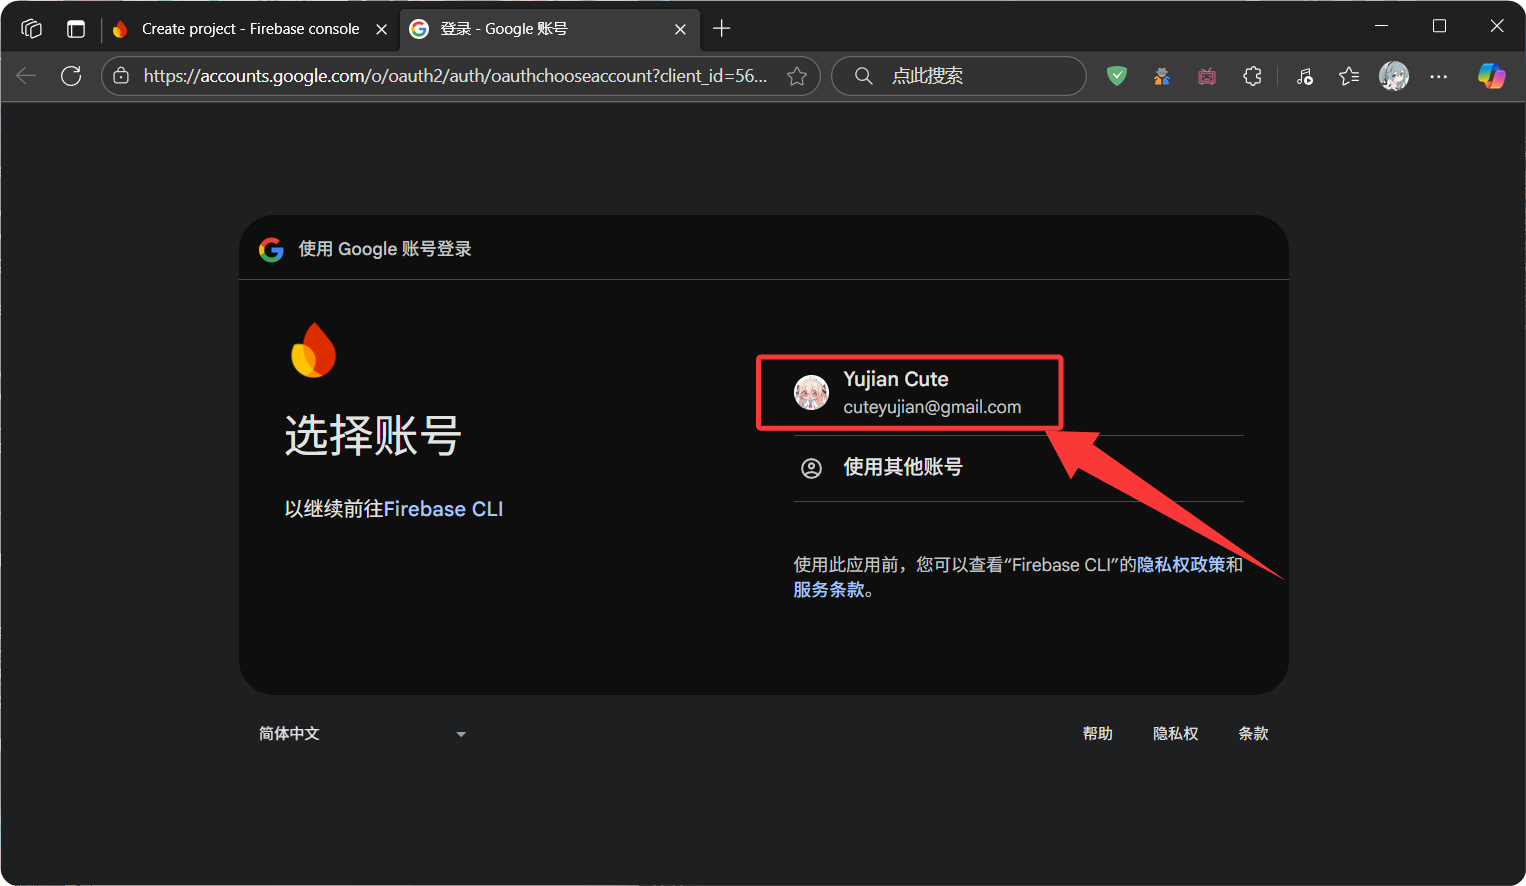Viewport: 1526px width, 886px height.
Task: Expand the 简体中文 language dropdown
Action: click(x=363, y=734)
